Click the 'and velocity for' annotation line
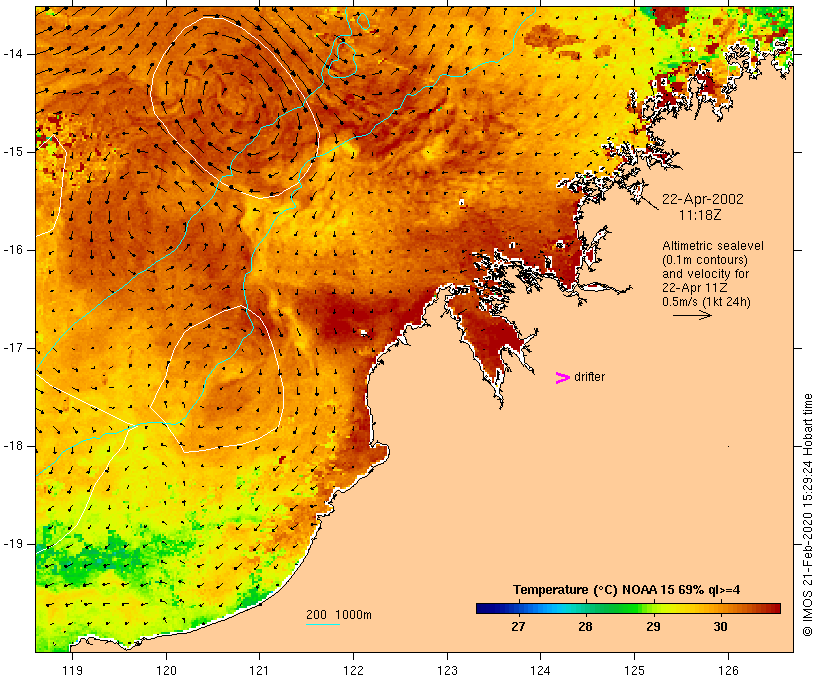The height and width of the screenshot is (680, 820). [705, 274]
